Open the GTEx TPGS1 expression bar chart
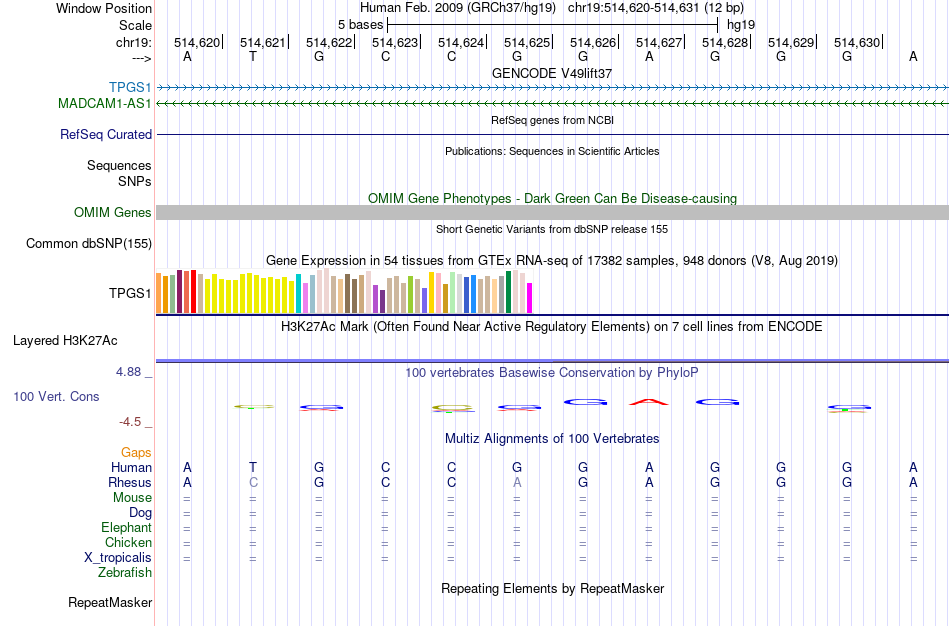 pyautogui.click(x=344, y=291)
